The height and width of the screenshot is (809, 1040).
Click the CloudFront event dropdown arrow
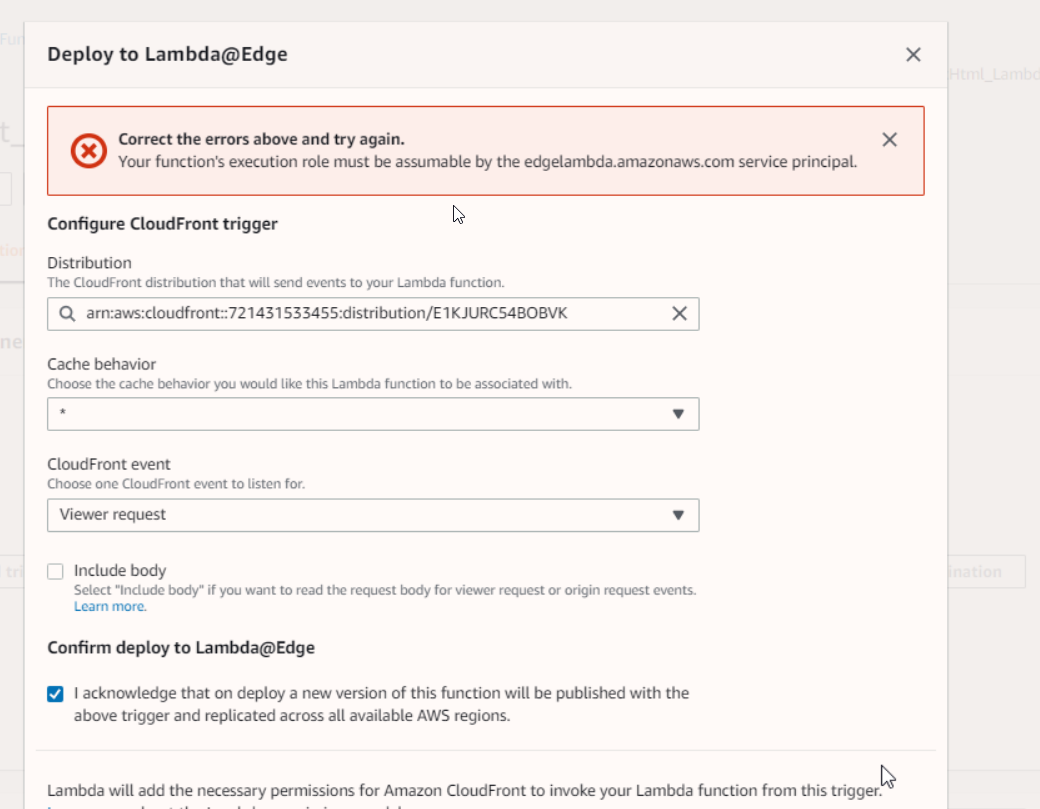click(677, 515)
